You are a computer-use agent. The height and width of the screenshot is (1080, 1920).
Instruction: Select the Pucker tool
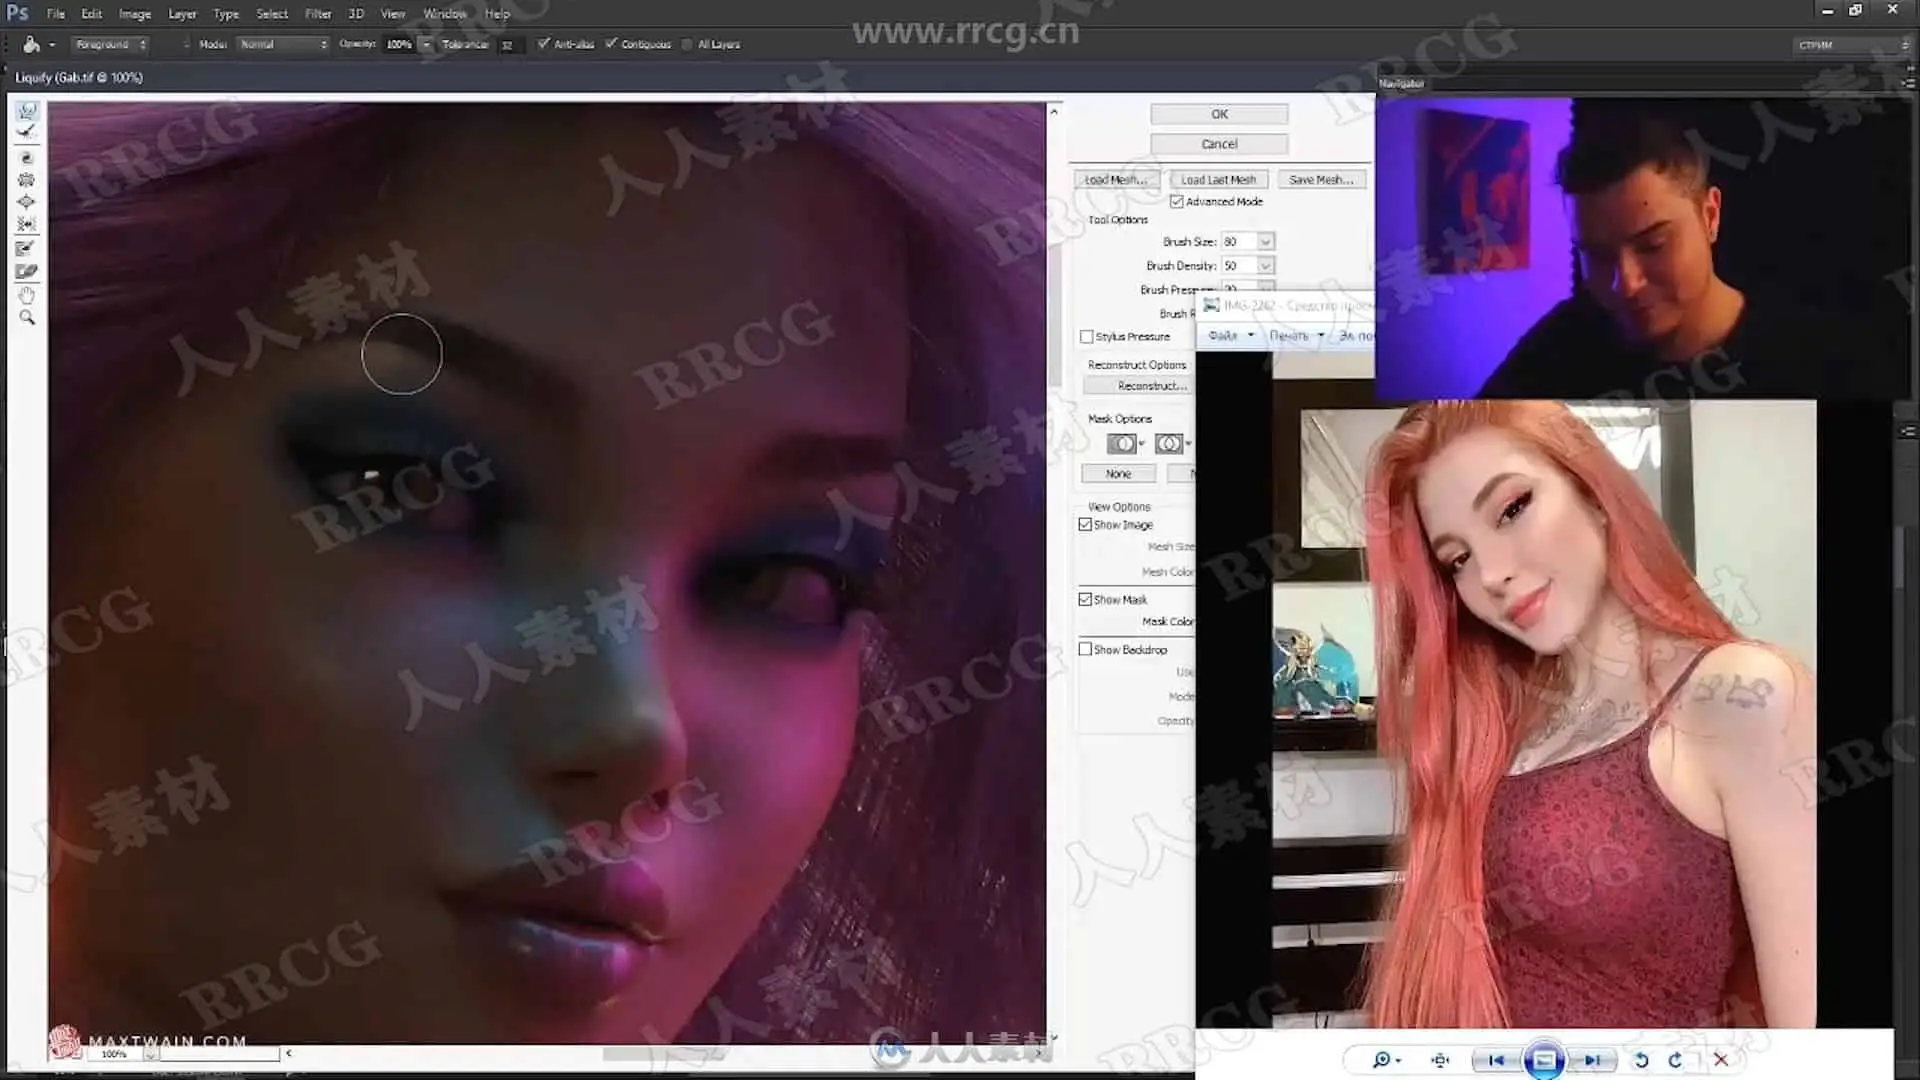[27, 180]
